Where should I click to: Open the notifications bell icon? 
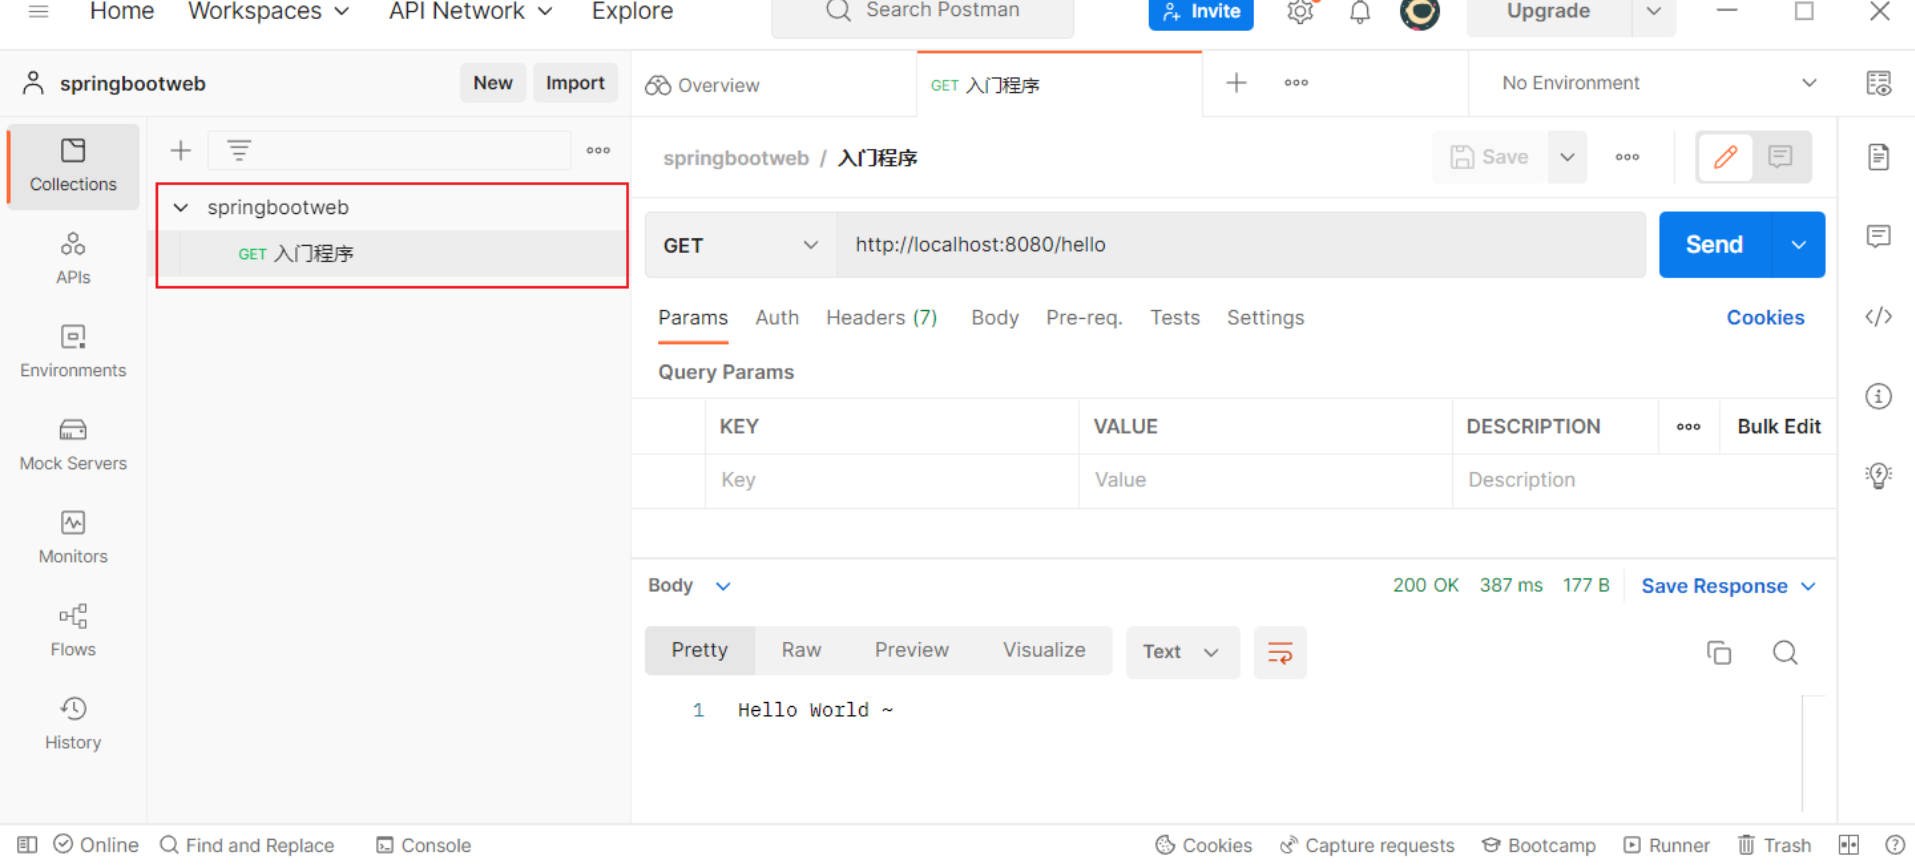coord(1360,12)
